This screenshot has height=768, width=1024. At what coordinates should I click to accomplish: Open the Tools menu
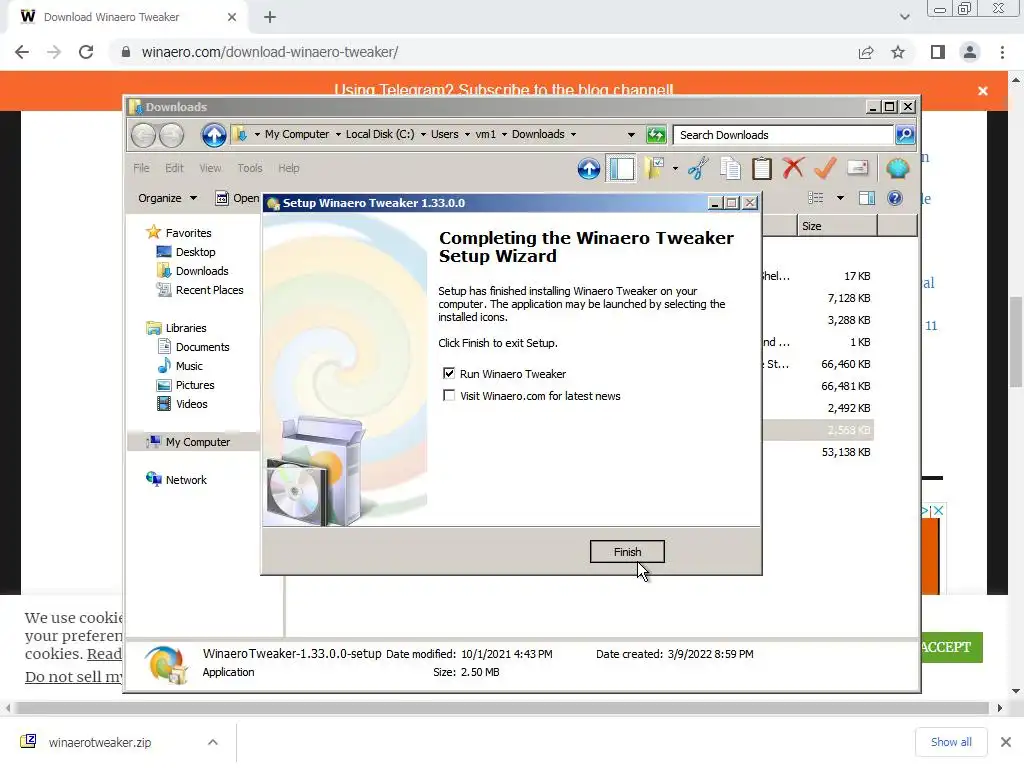pos(250,168)
